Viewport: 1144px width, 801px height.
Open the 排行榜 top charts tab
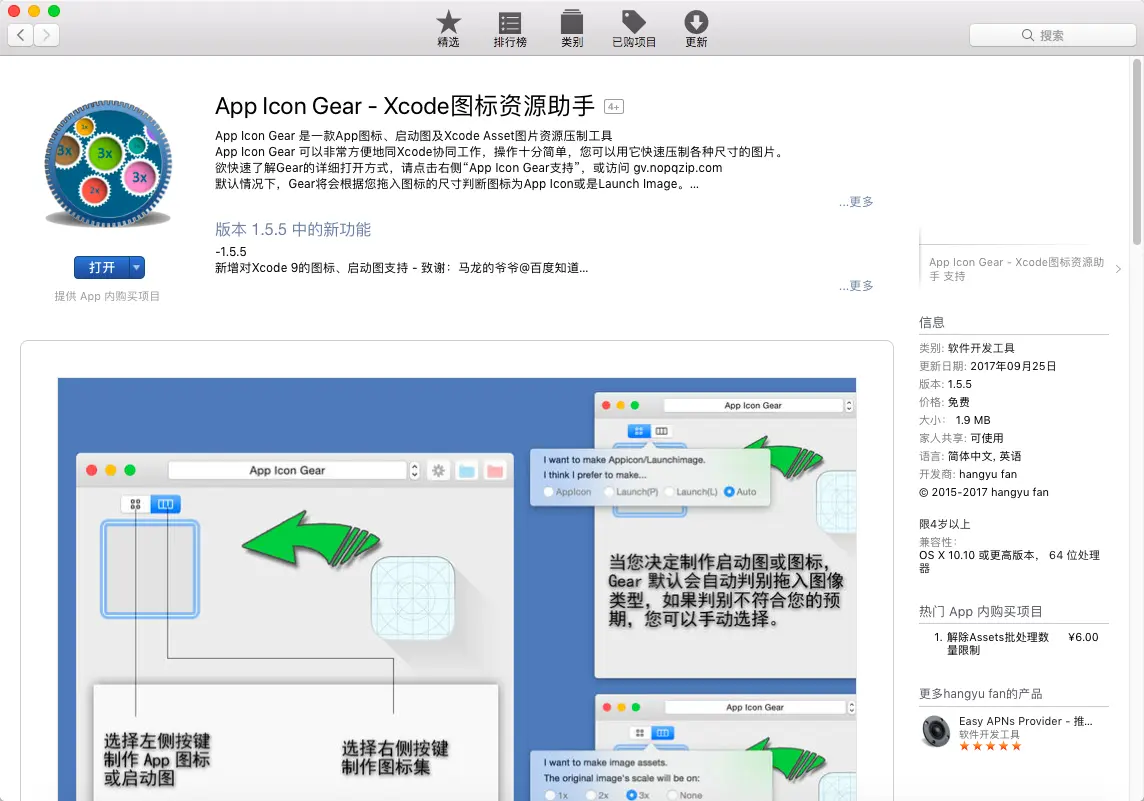(x=510, y=29)
